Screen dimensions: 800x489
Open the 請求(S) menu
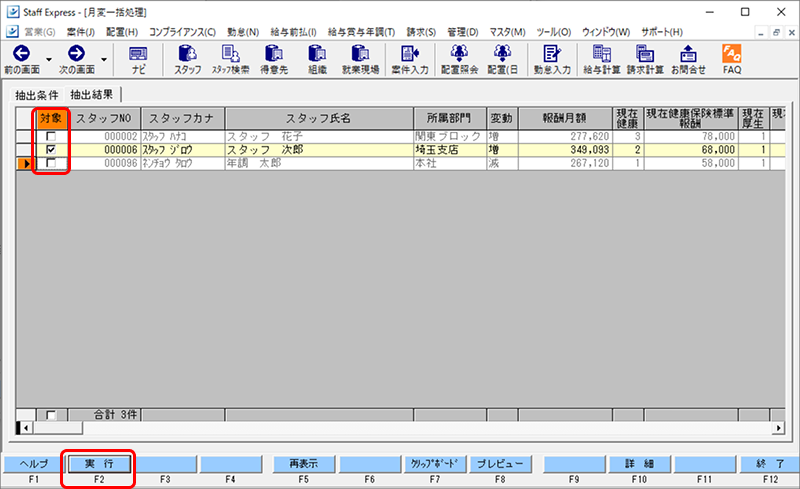click(x=421, y=32)
